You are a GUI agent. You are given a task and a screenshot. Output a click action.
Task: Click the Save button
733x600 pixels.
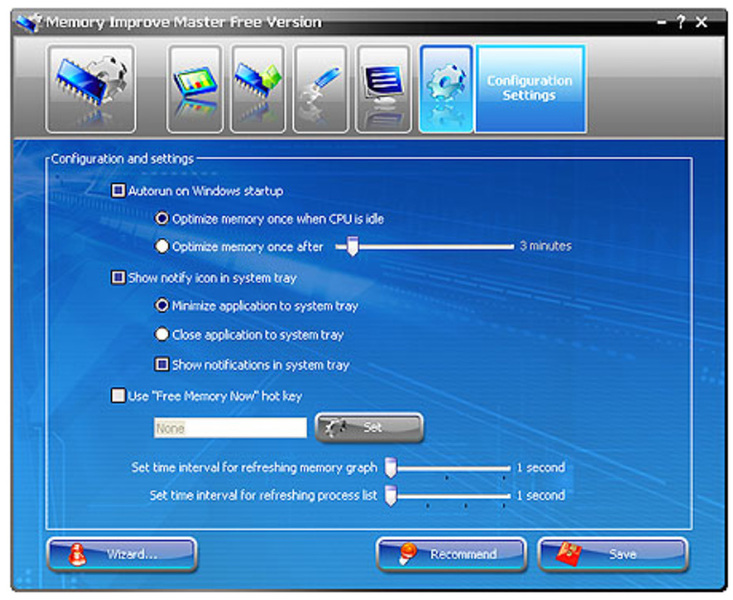tap(613, 555)
